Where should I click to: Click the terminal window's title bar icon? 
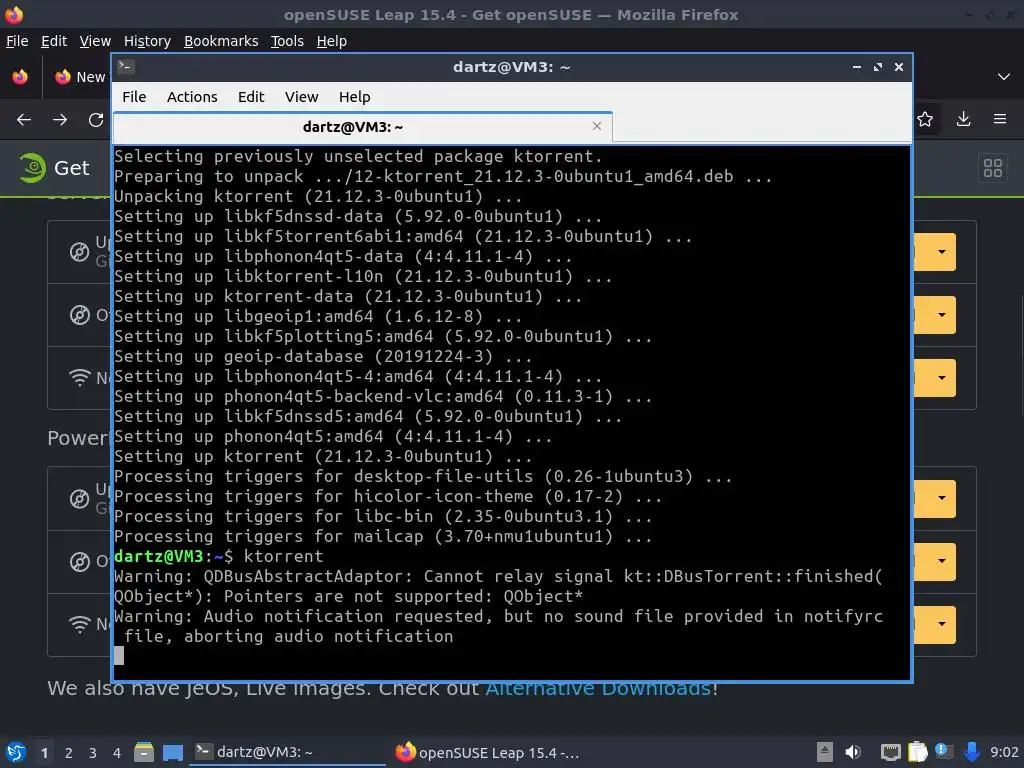pos(126,67)
